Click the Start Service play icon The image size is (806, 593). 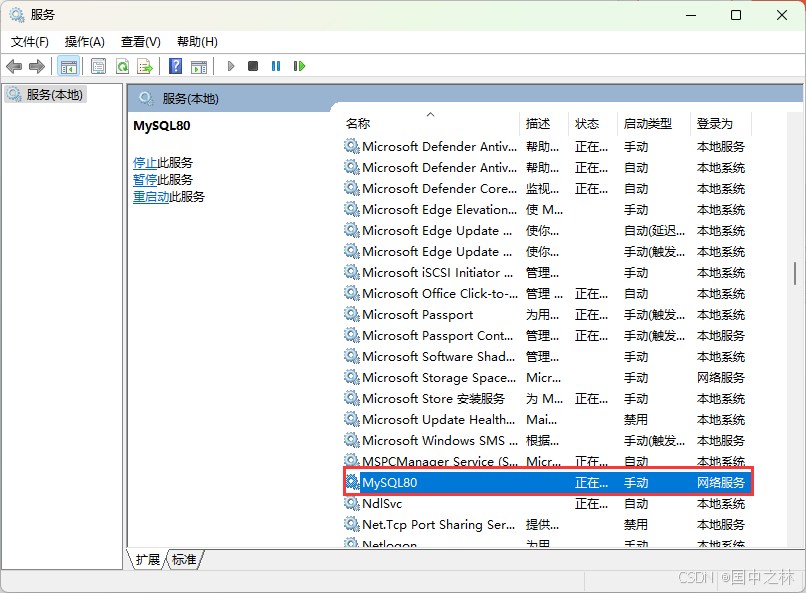pos(231,66)
